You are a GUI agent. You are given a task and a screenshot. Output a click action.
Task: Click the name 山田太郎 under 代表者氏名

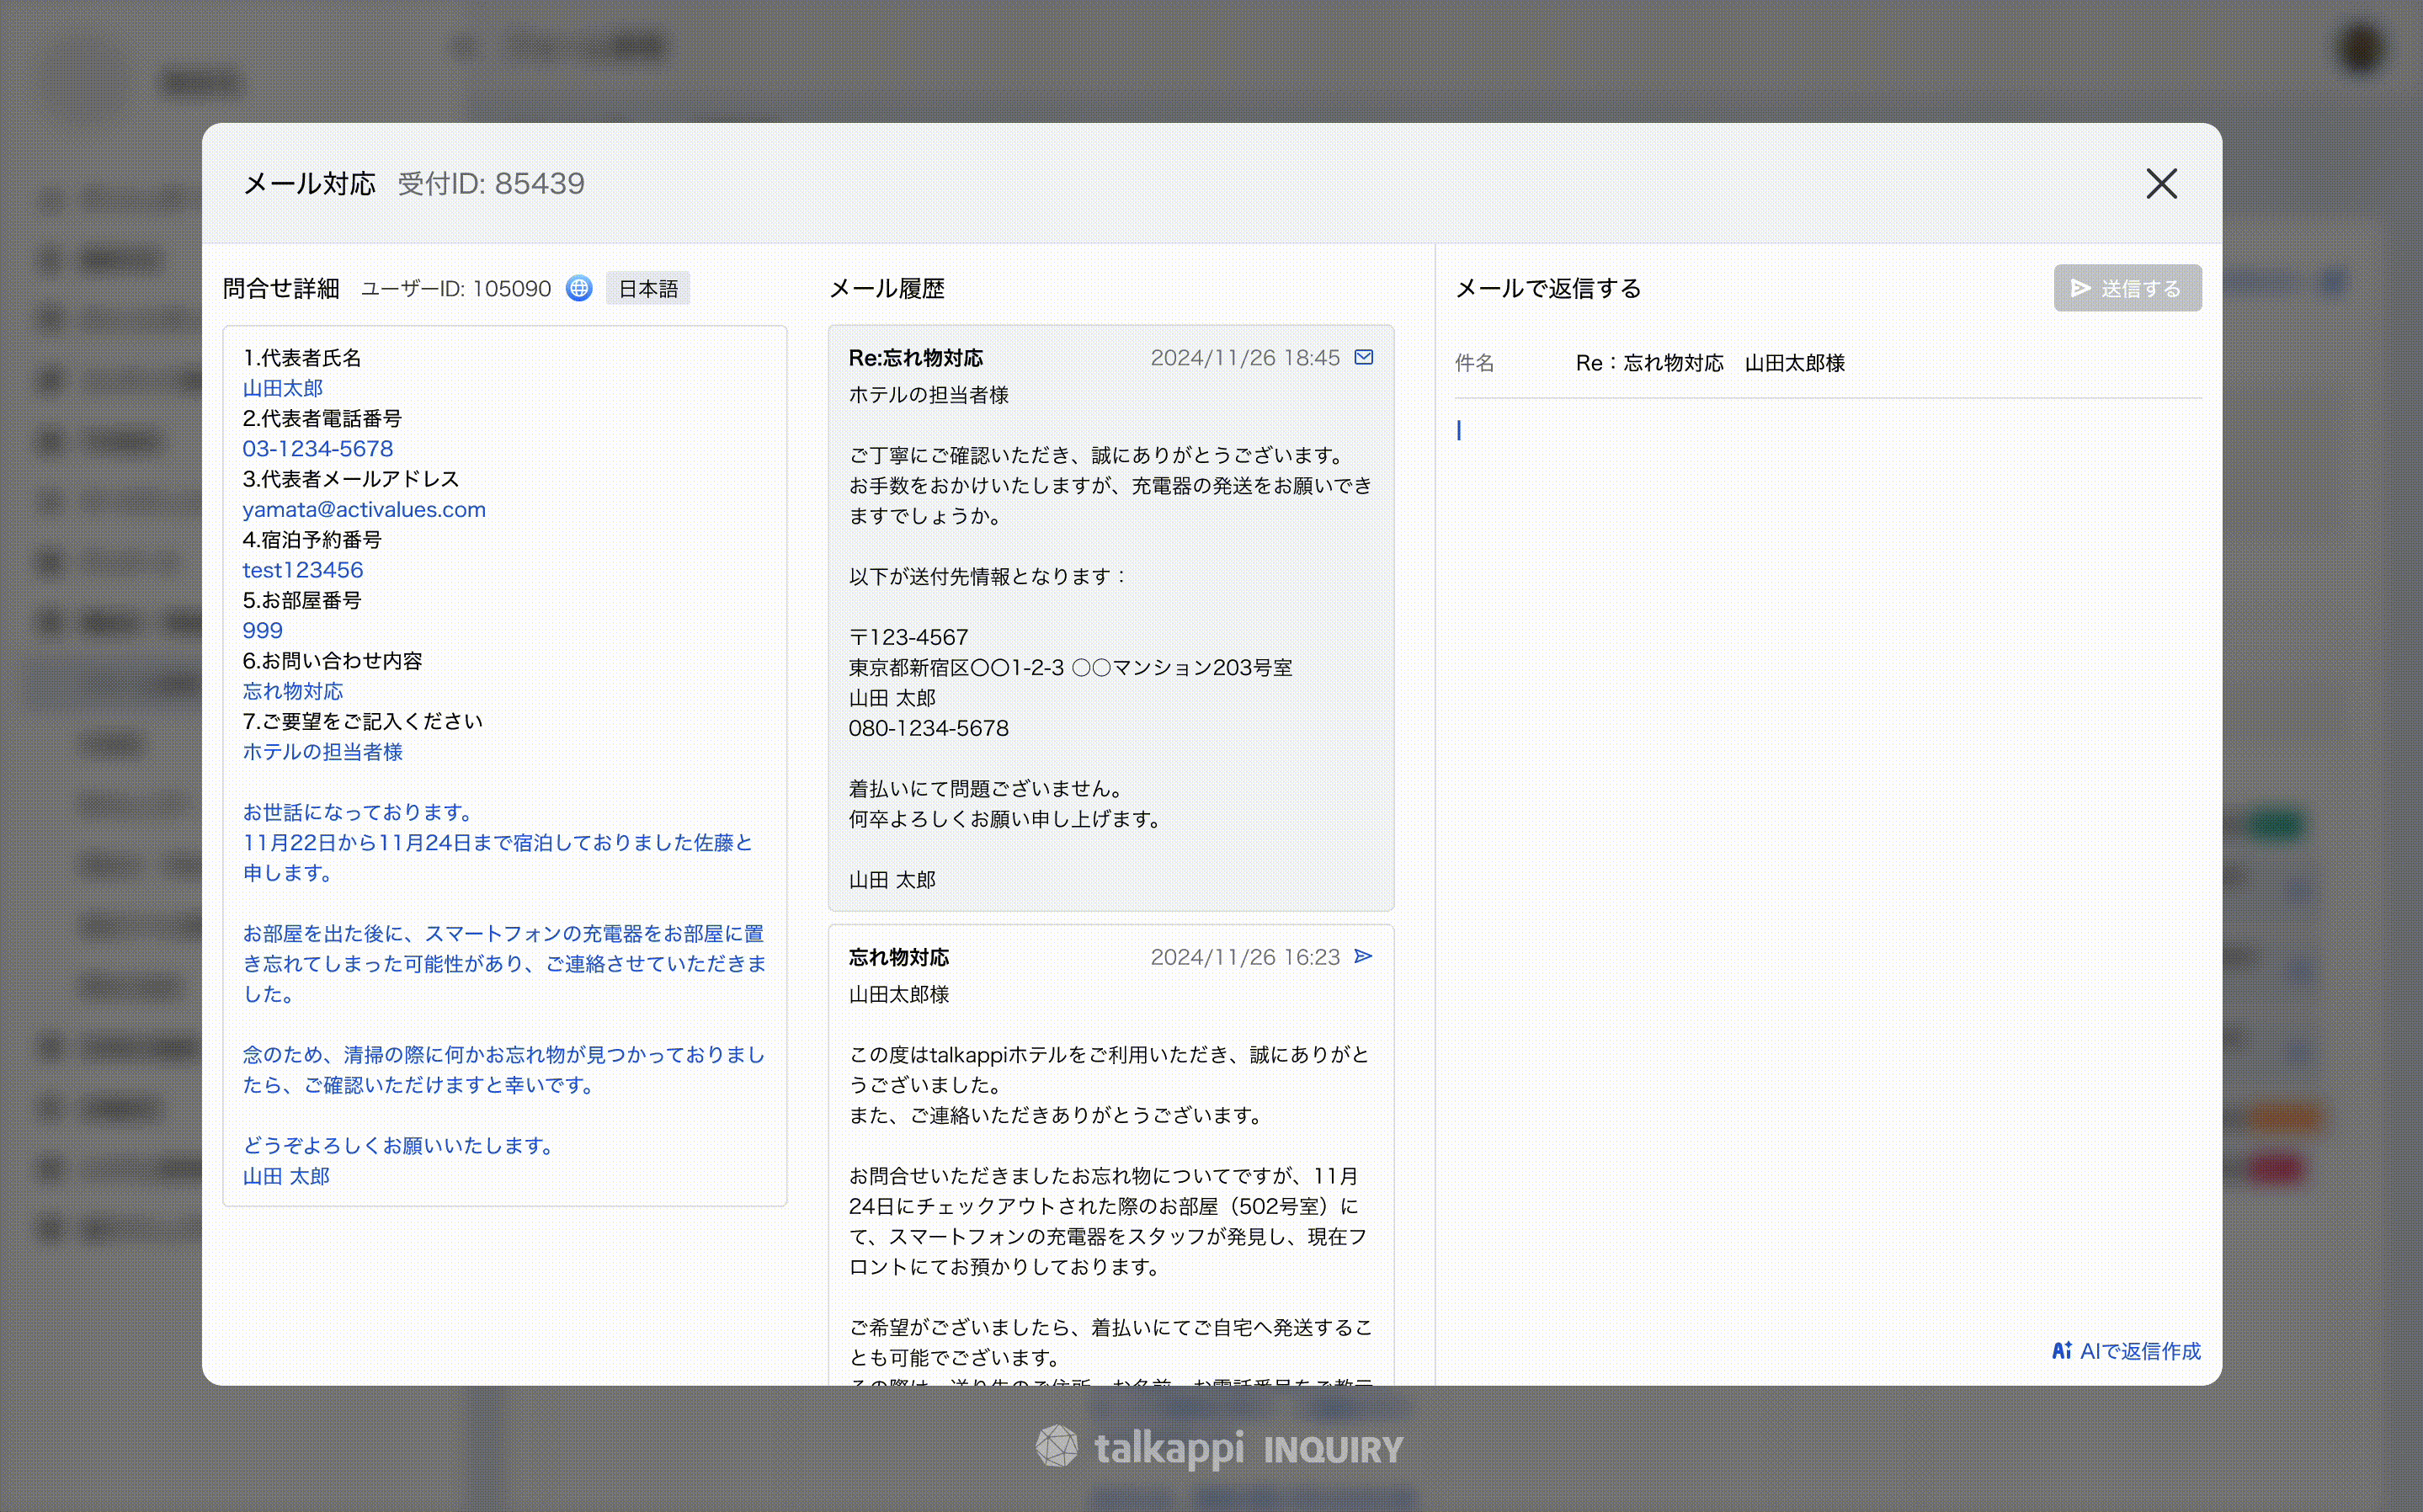(282, 388)
